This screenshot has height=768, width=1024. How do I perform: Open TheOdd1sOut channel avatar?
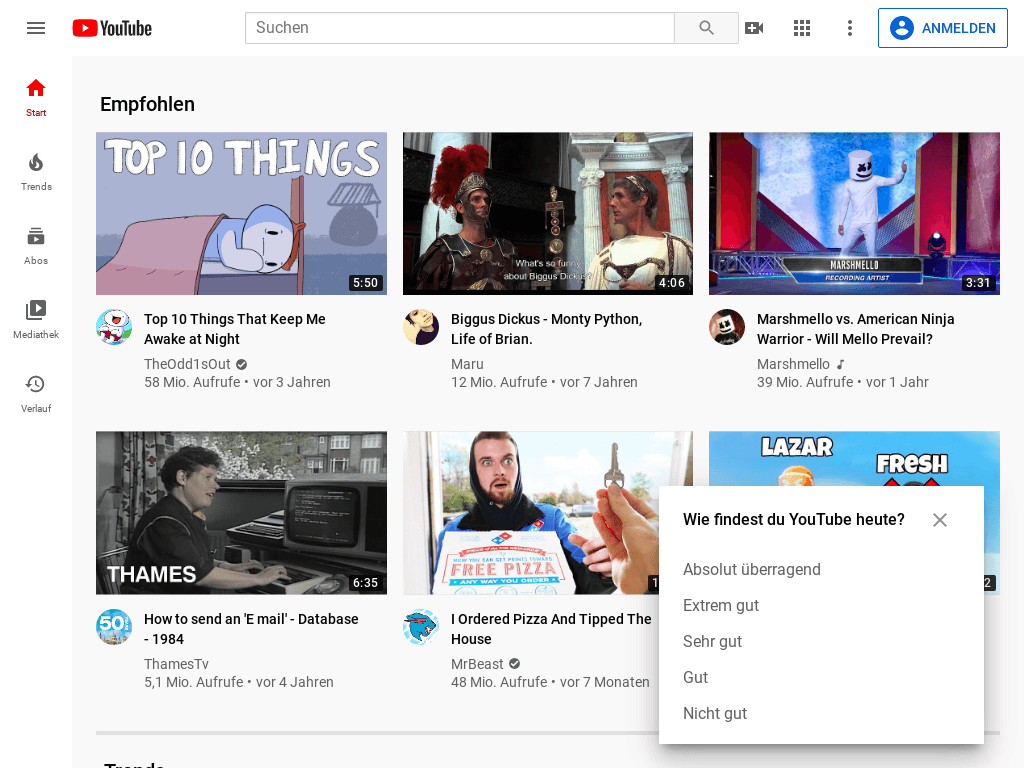pyautogui.click(x=114, y=327)
